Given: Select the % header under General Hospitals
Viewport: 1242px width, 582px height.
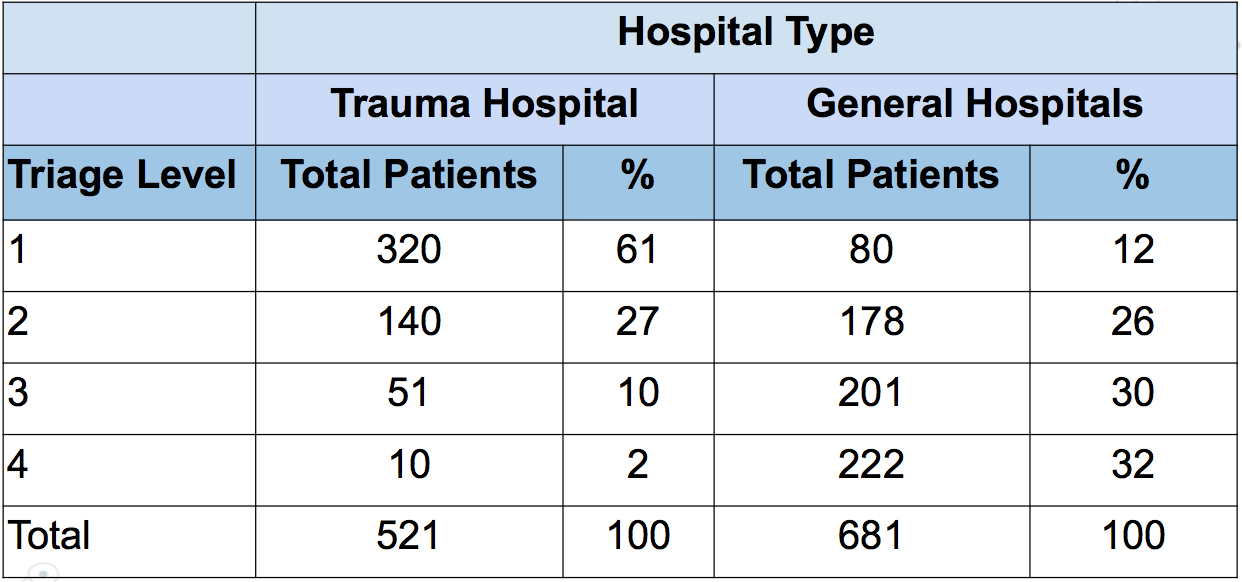Looking at the screenshot, I should (1133, 176).
